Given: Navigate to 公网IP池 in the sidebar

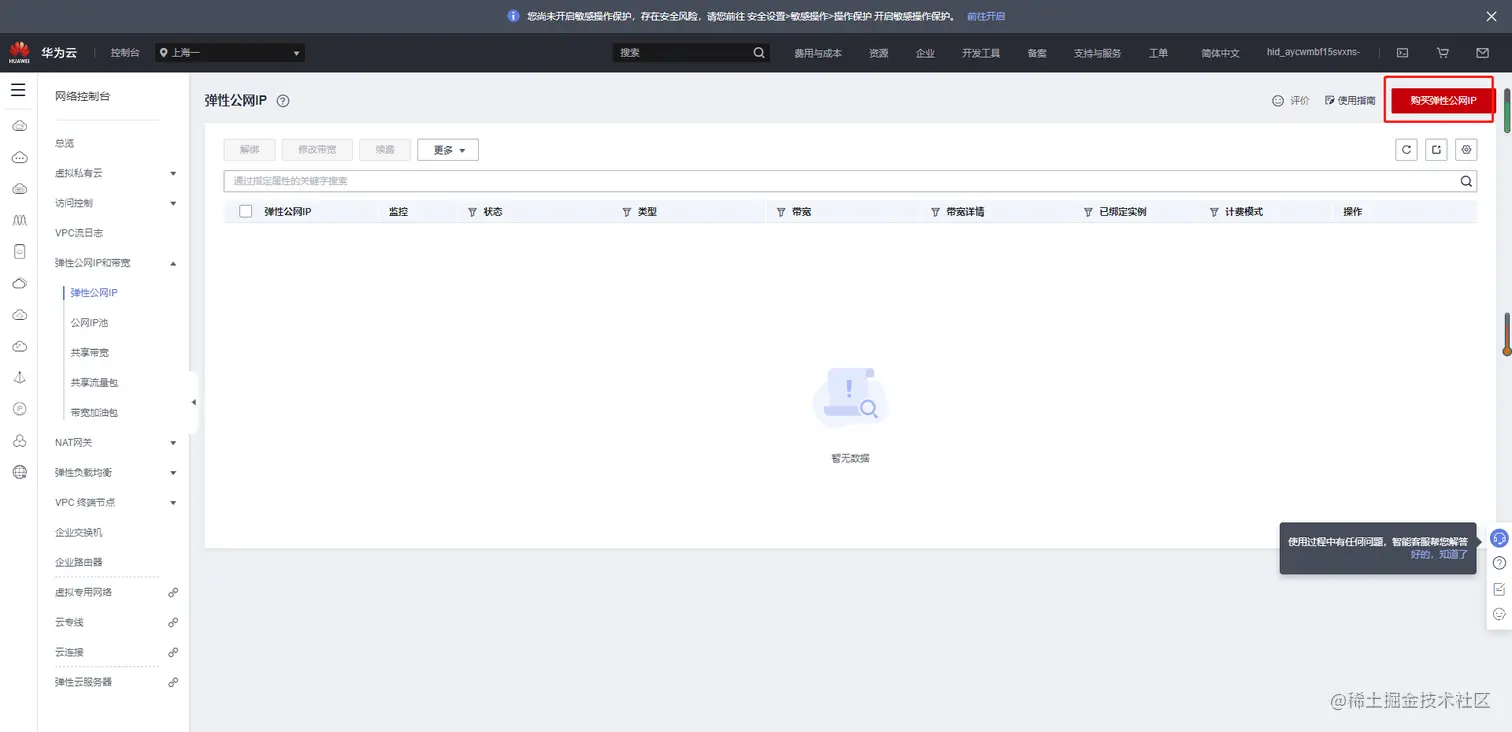Looking at the screenshot, I should 91,322.
